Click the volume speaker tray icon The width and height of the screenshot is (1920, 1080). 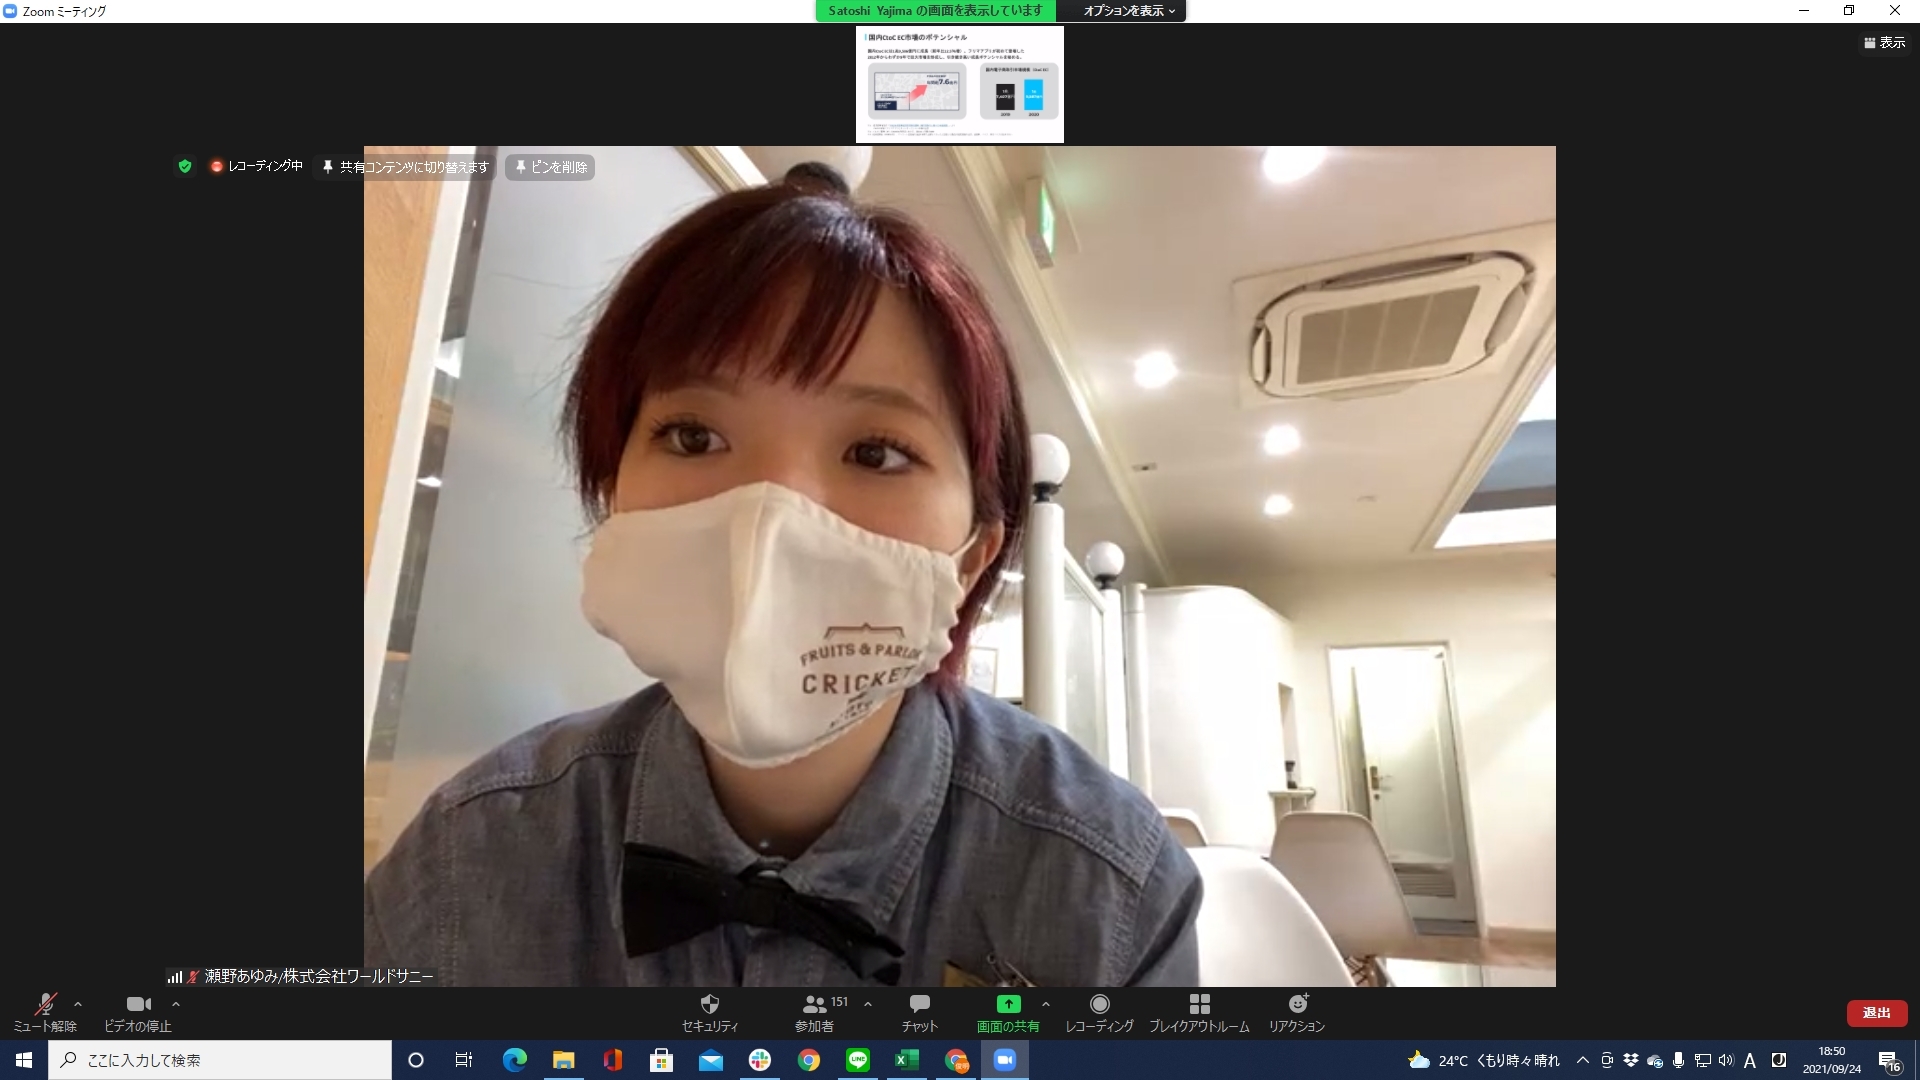coord(1726,1060)
